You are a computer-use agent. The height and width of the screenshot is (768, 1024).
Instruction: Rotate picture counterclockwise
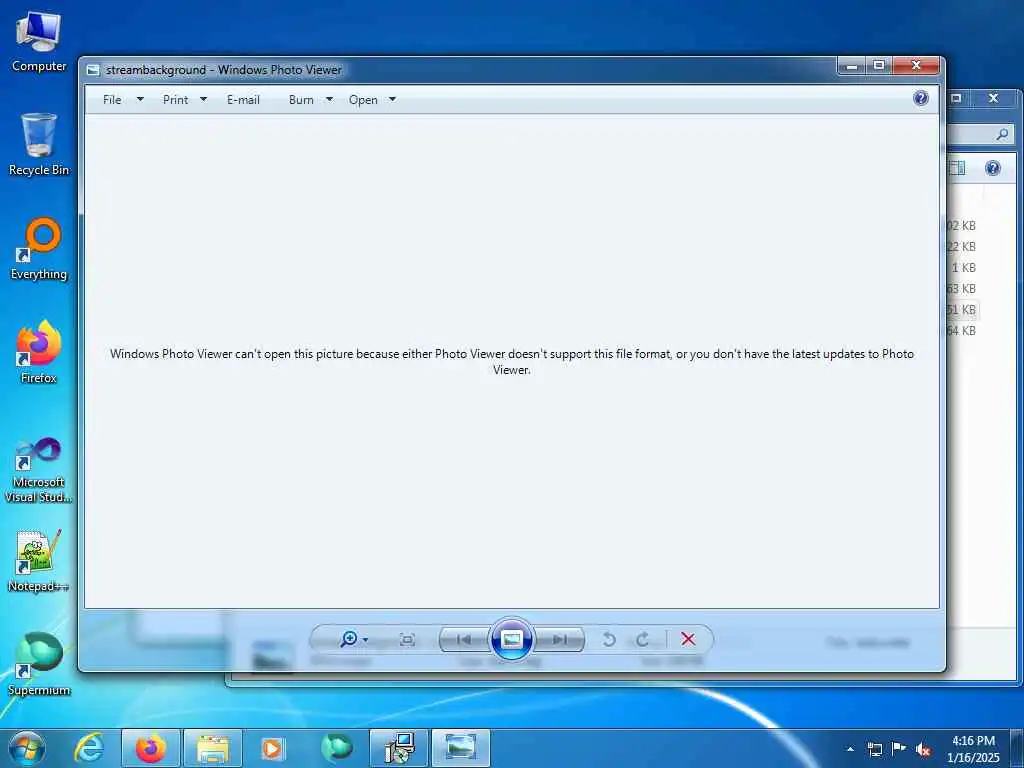point(609,639)
